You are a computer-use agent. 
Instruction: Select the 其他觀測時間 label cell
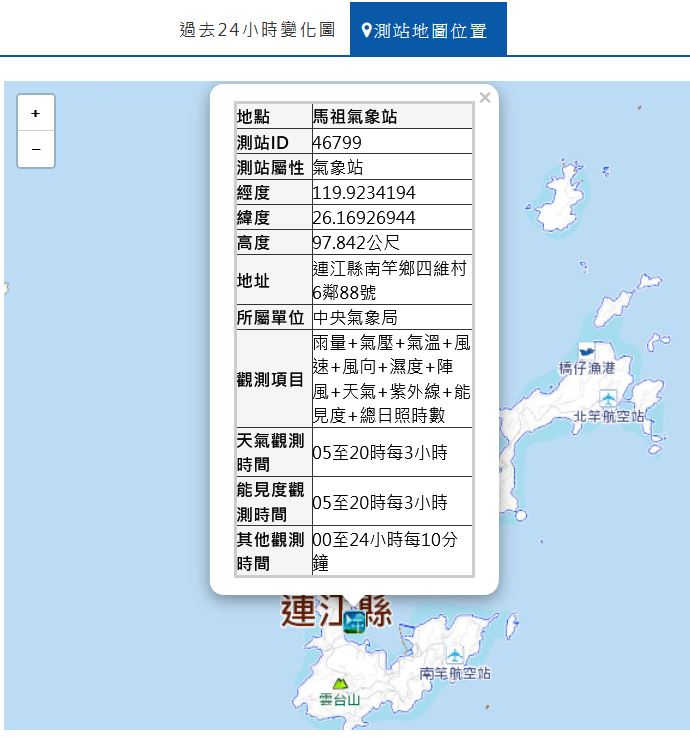tap(274, 551)
